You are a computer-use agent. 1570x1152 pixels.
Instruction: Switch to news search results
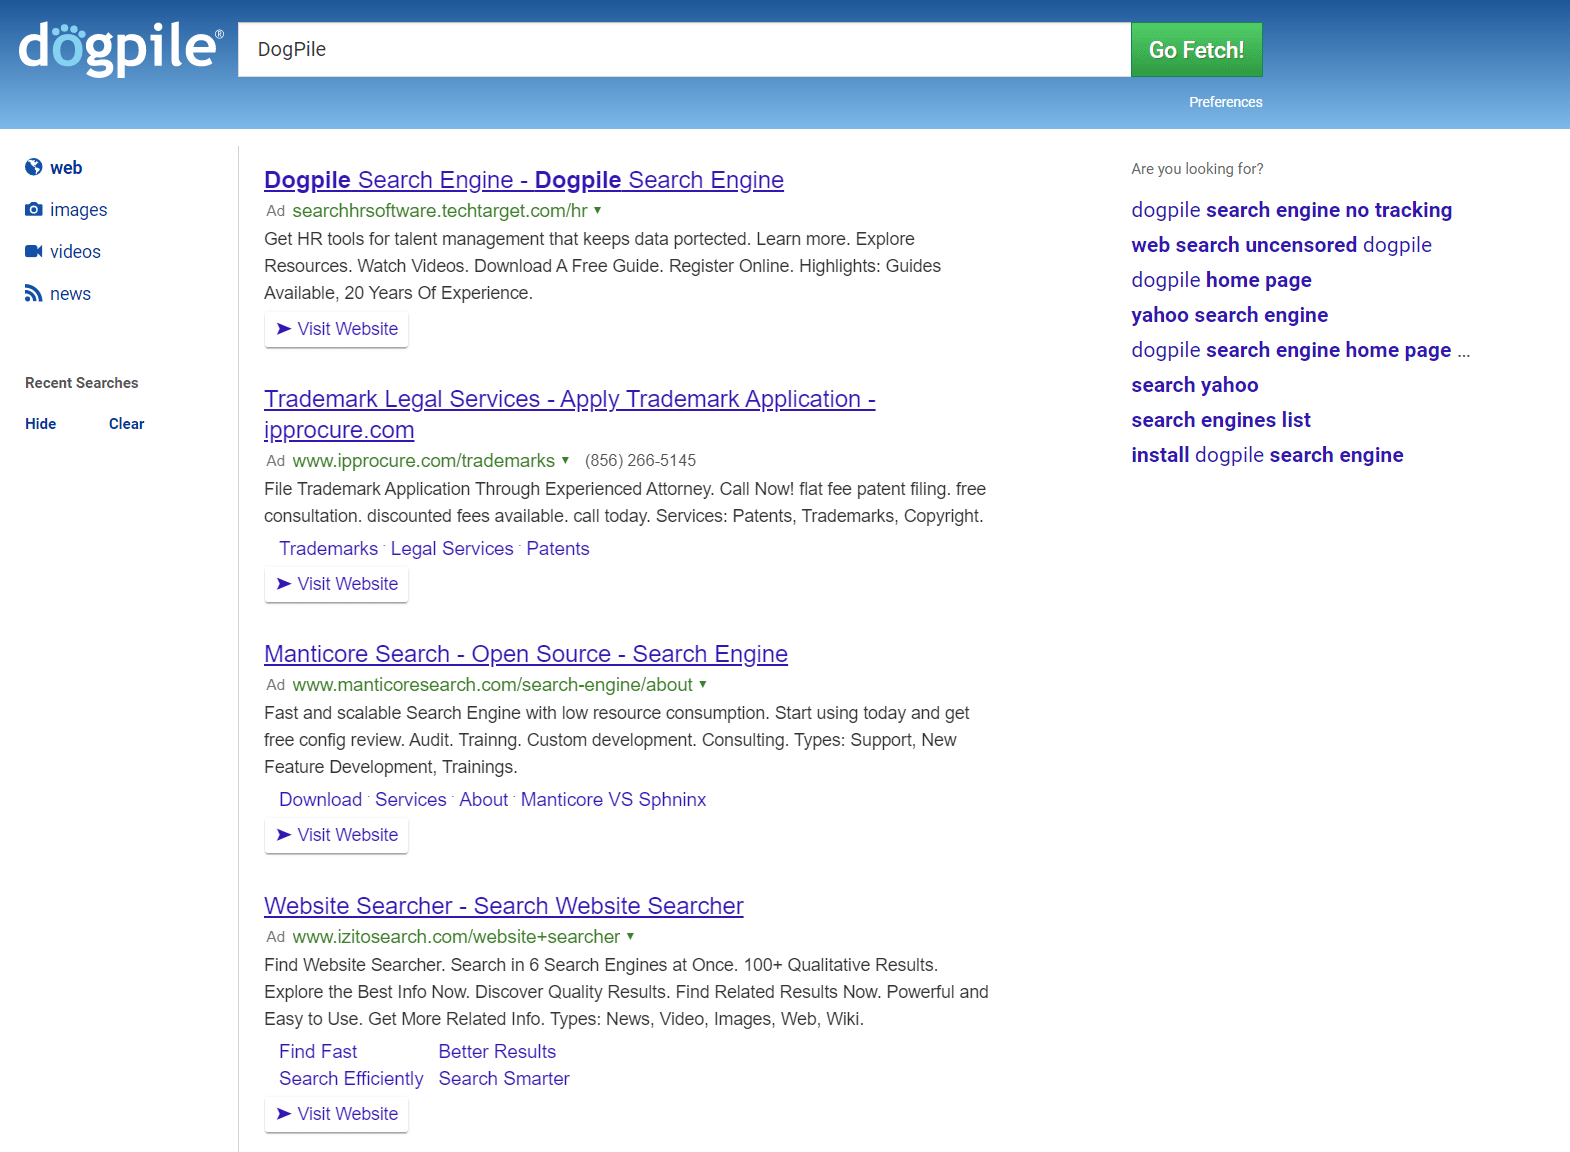coord(70,294)
